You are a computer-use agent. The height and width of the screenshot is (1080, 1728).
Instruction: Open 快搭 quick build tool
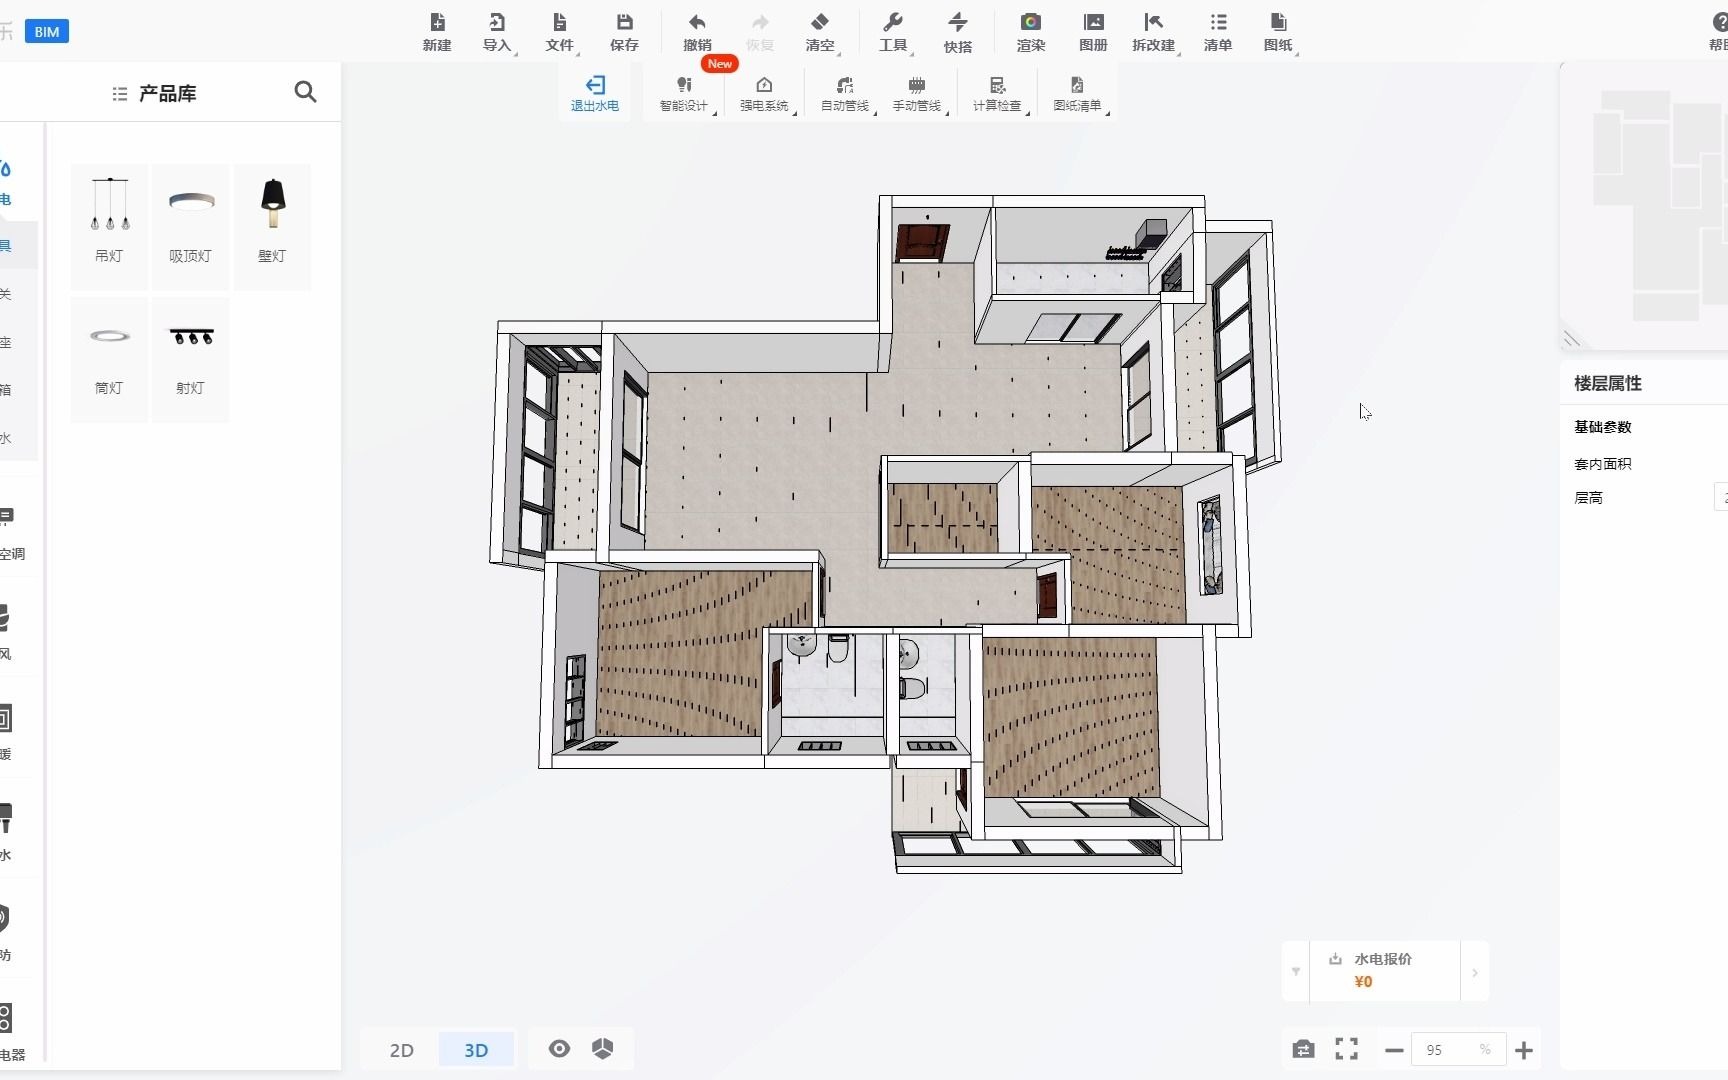(958, 32)
